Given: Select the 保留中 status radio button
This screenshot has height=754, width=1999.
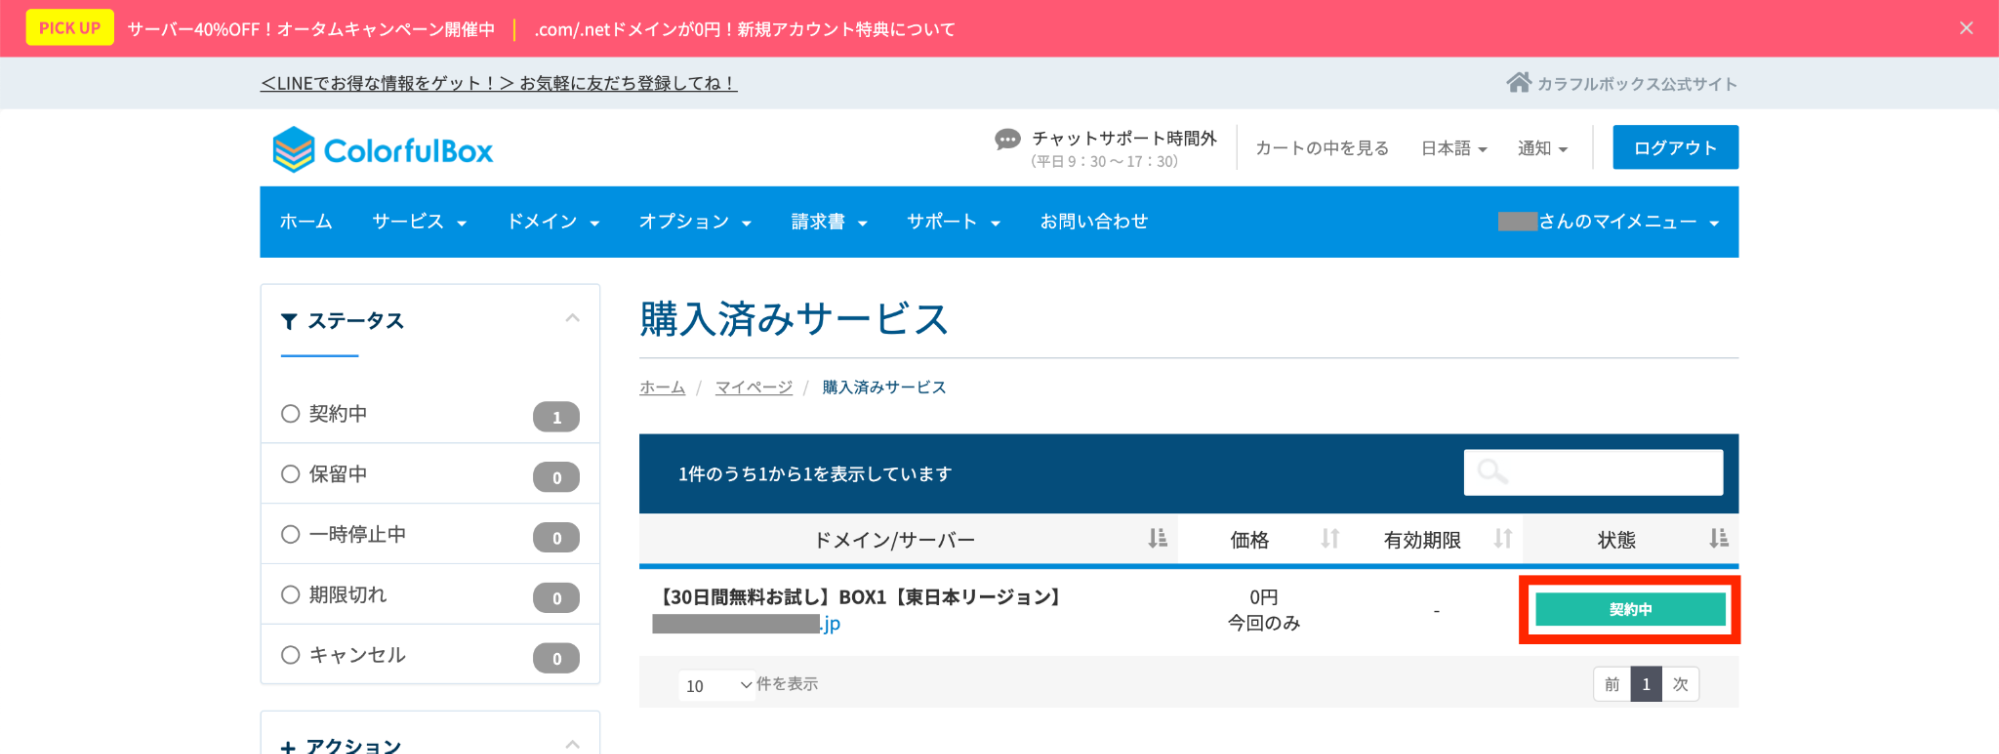Looking at the screenshot, I should click(x=290, y=474).
